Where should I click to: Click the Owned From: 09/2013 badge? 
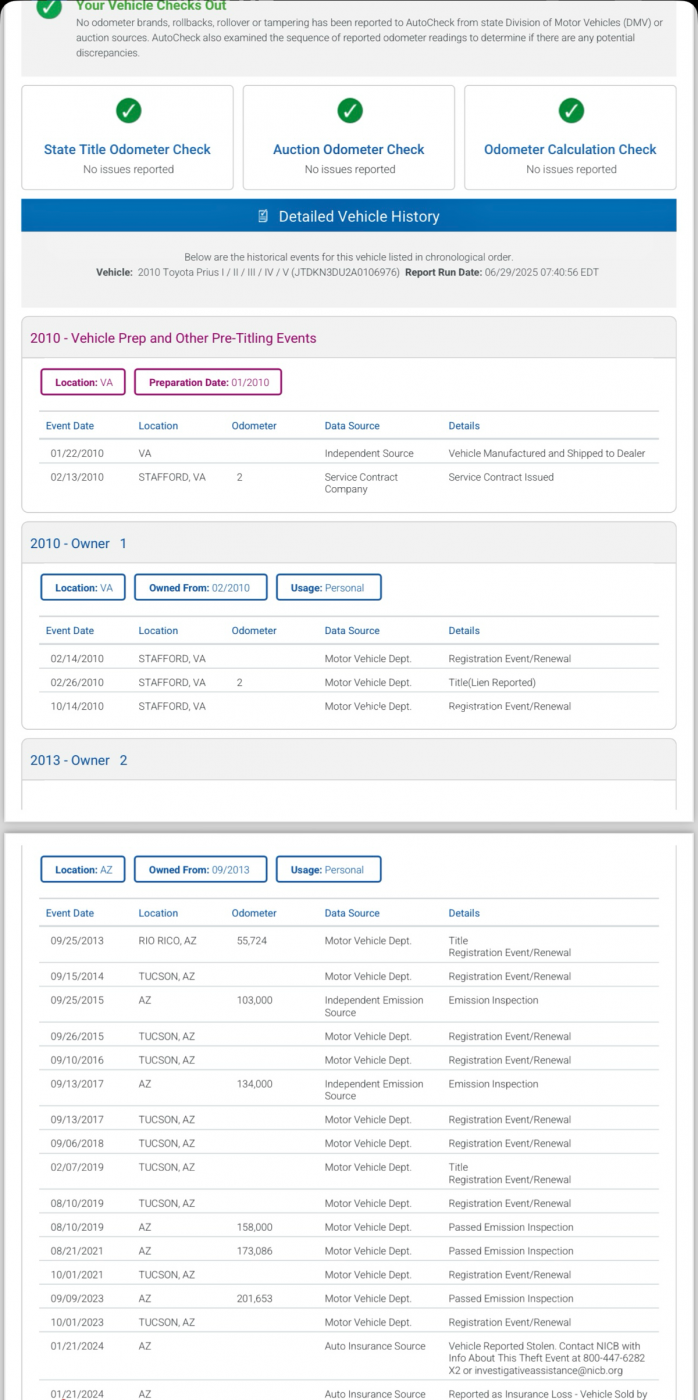coord(201,870)
